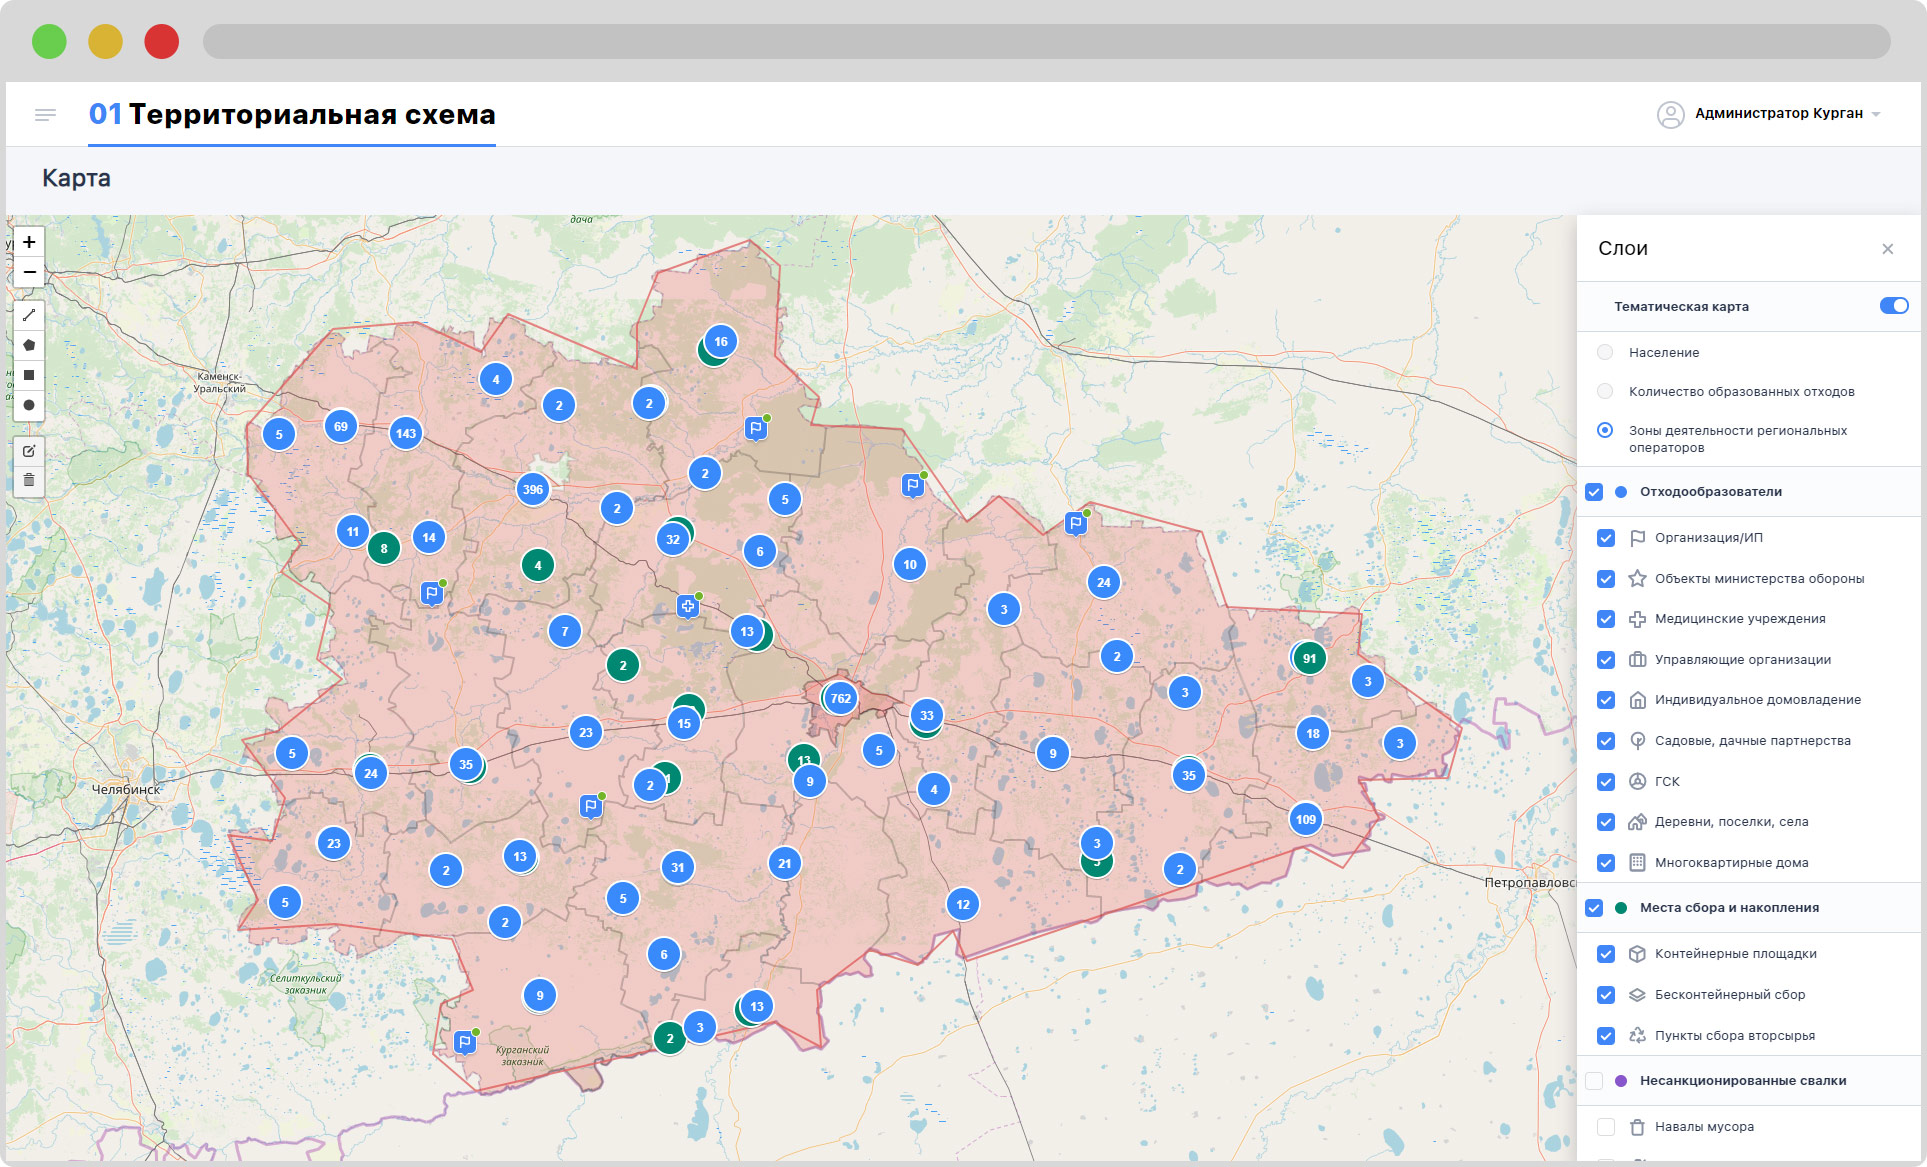Screen dimensions: 1927x1167
Task: Click the 32 cluster marker
Action: (x=673, y=539)
